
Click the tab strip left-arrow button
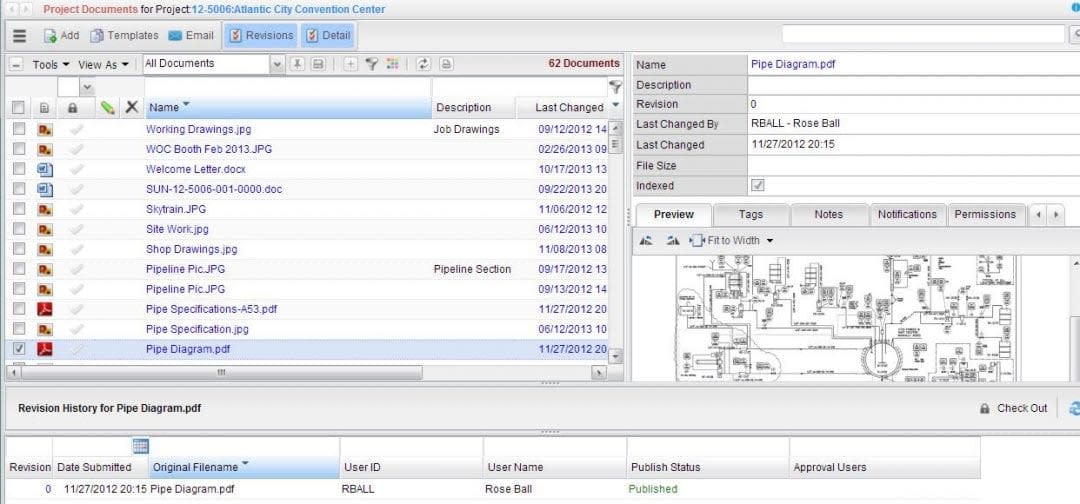1039,215
